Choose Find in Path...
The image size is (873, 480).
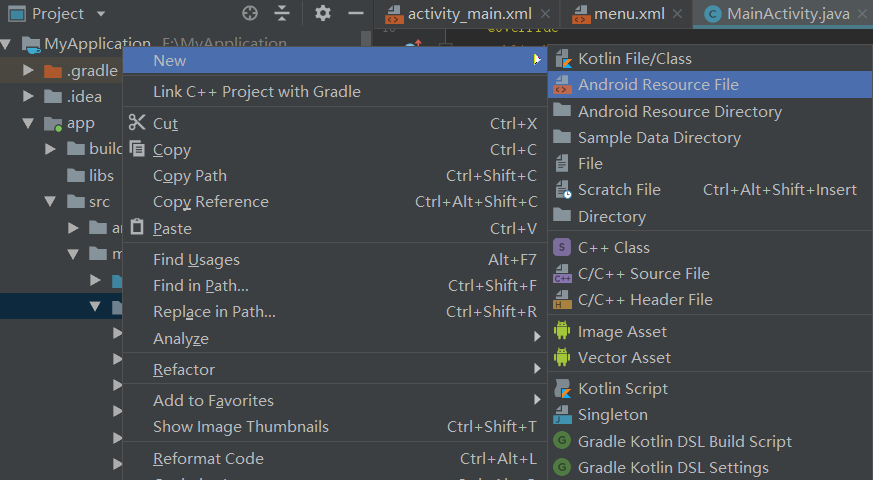pyautogui.click(x=335, y=286)
